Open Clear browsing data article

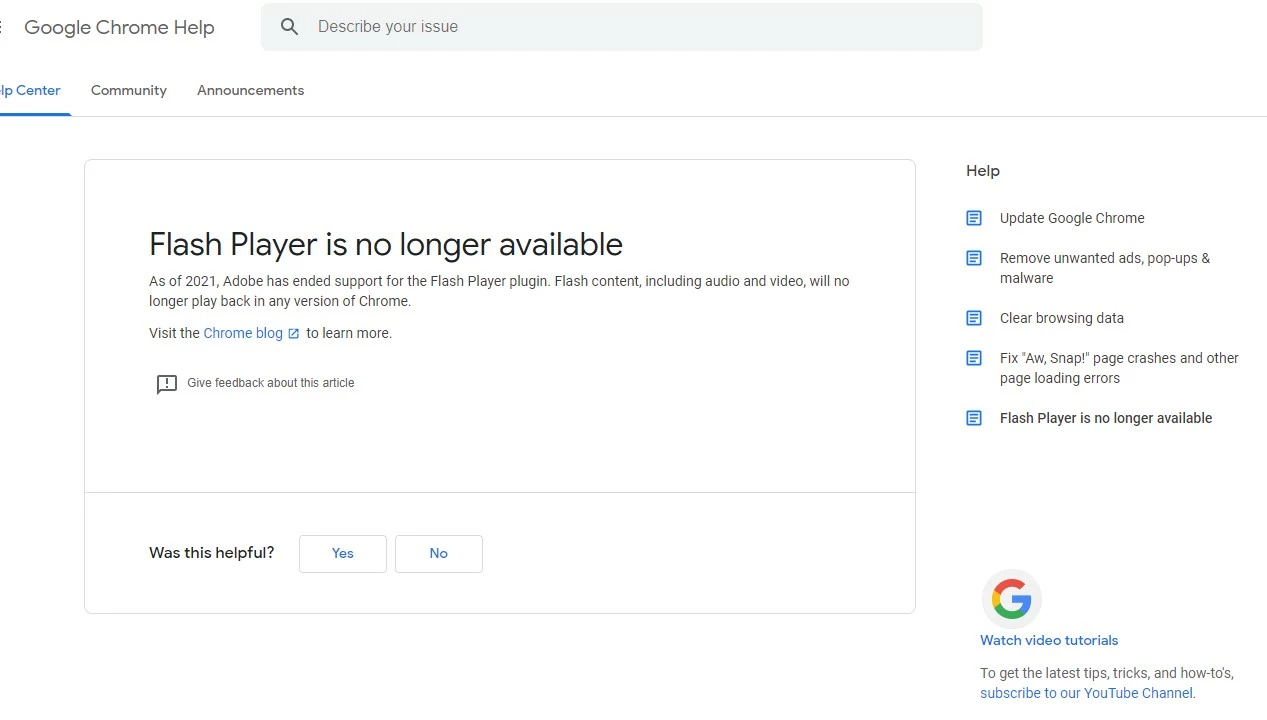click(1062, 318)
